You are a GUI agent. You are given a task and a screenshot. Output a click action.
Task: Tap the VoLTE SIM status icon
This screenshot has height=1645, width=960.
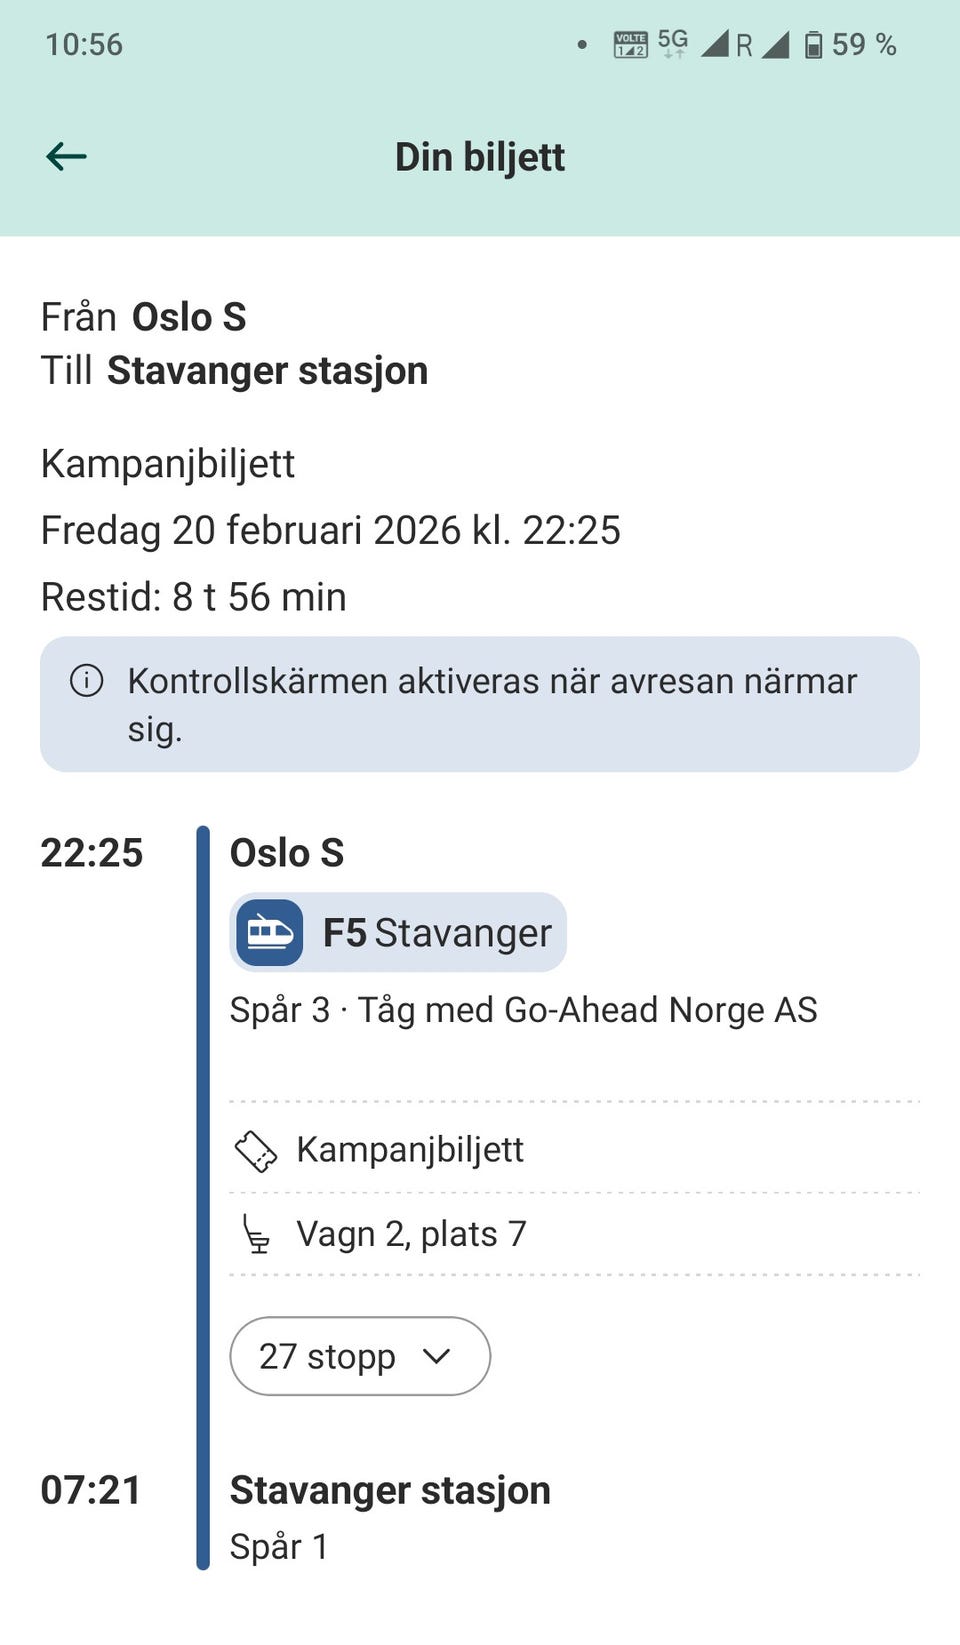point(630,44)
